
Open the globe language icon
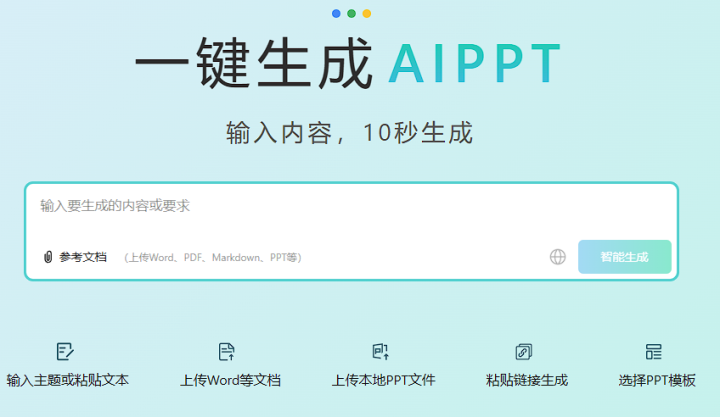pos(558,257)
